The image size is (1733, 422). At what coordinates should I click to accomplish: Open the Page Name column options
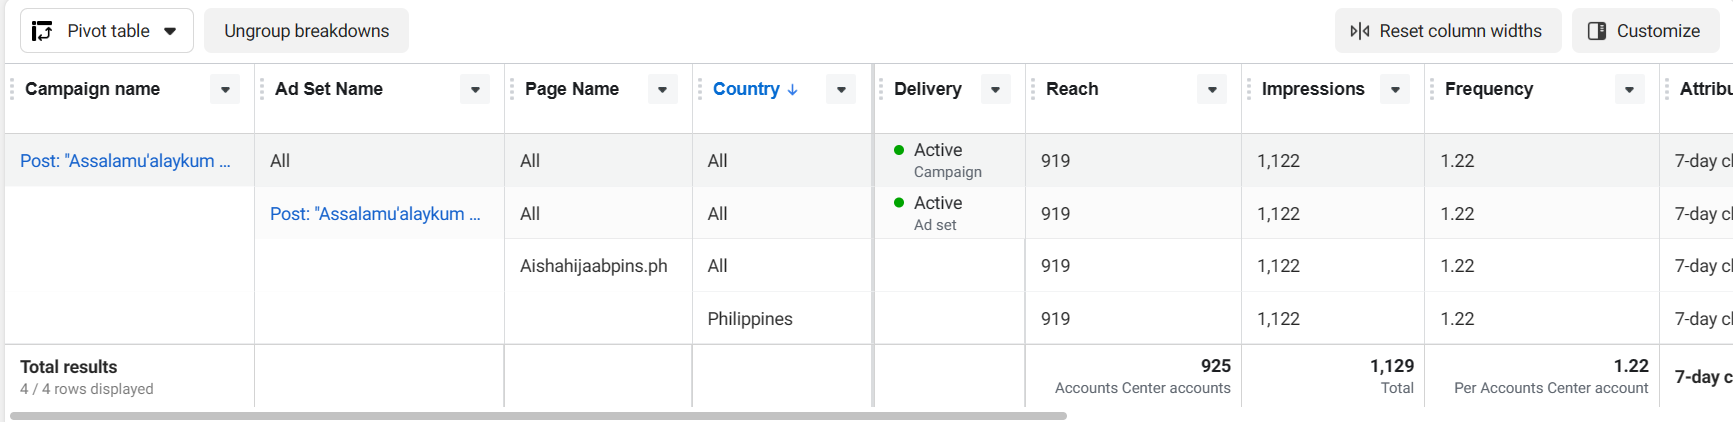662,89
